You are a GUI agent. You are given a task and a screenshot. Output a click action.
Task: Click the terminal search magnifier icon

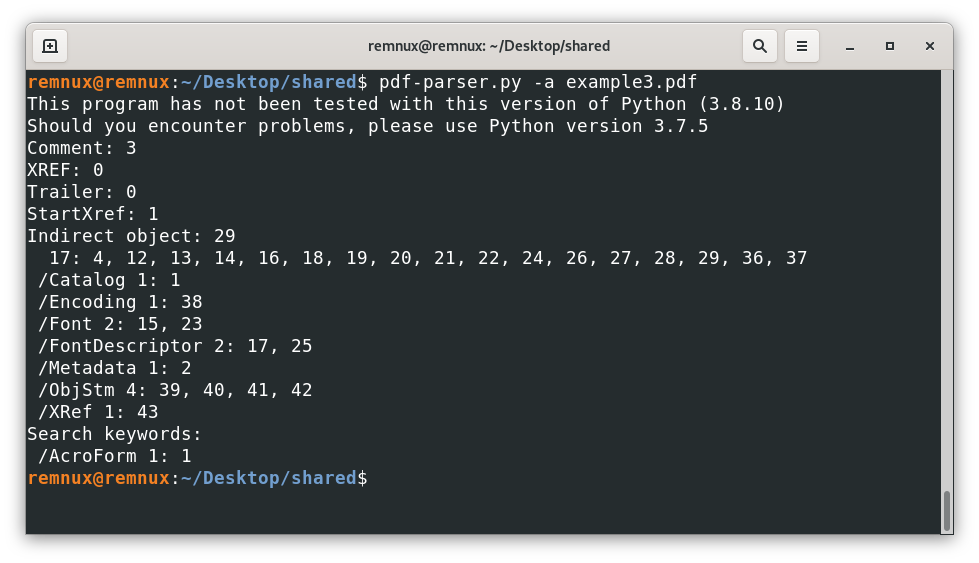[760, 46]
